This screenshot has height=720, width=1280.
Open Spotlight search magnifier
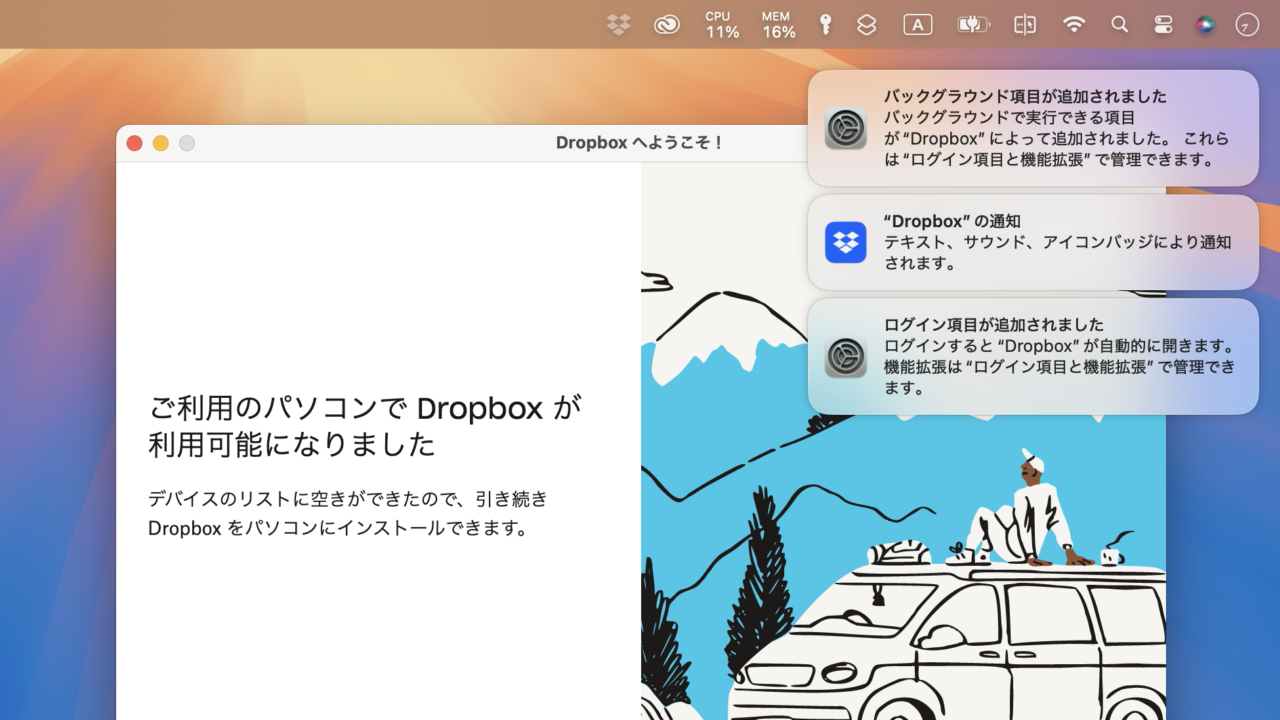[x=1120, y=25]
